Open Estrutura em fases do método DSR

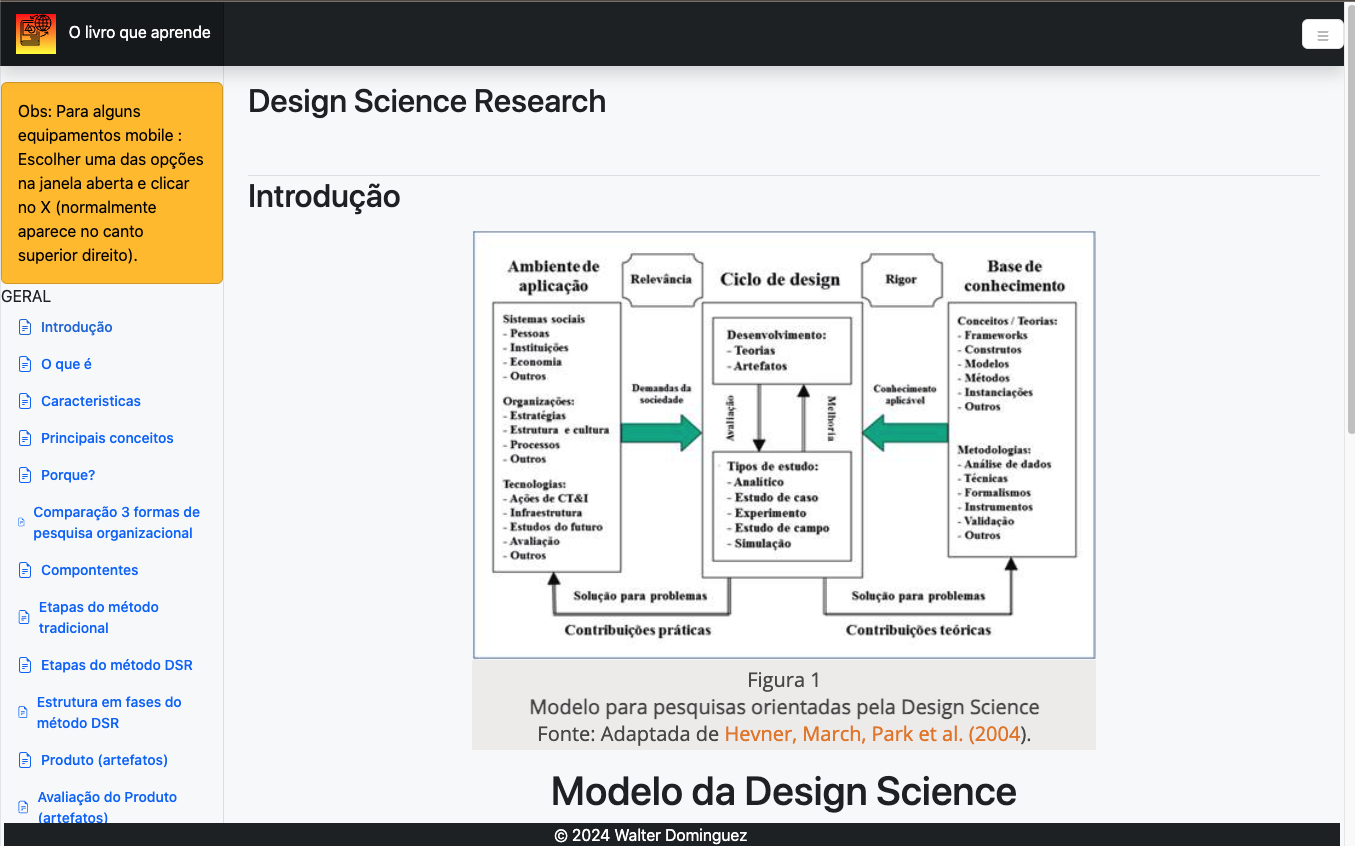tap(109, 713)
